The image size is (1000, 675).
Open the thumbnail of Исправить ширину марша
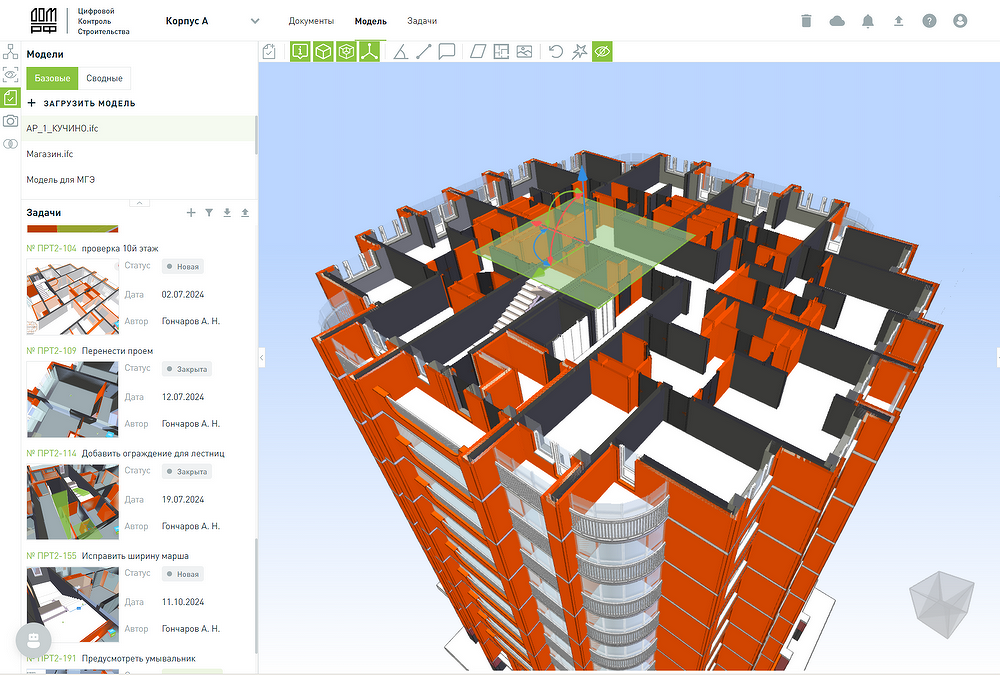73,605
